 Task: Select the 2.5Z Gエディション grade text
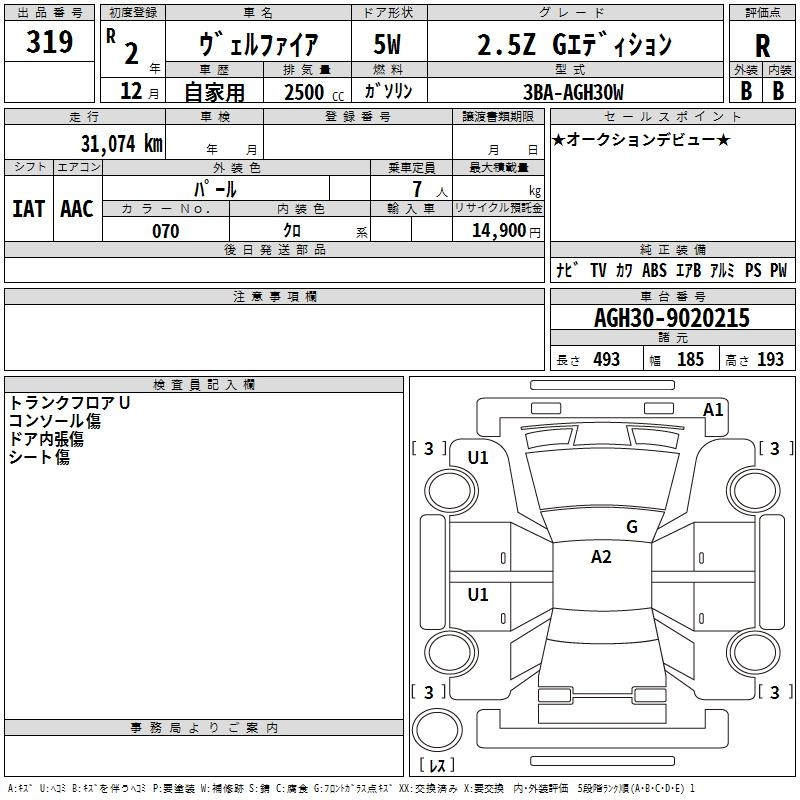pos(574,44)
